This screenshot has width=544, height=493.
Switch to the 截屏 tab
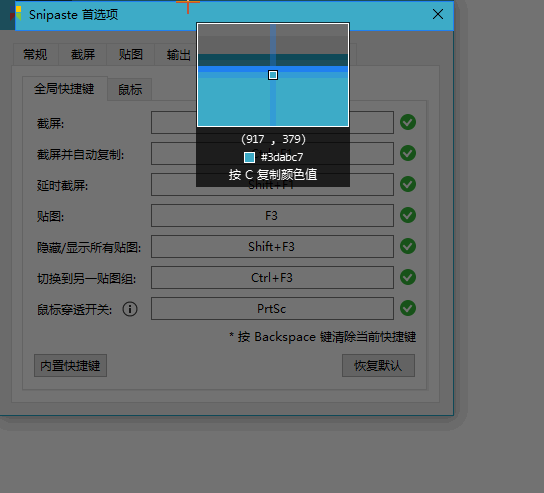(x=83, y=54)
